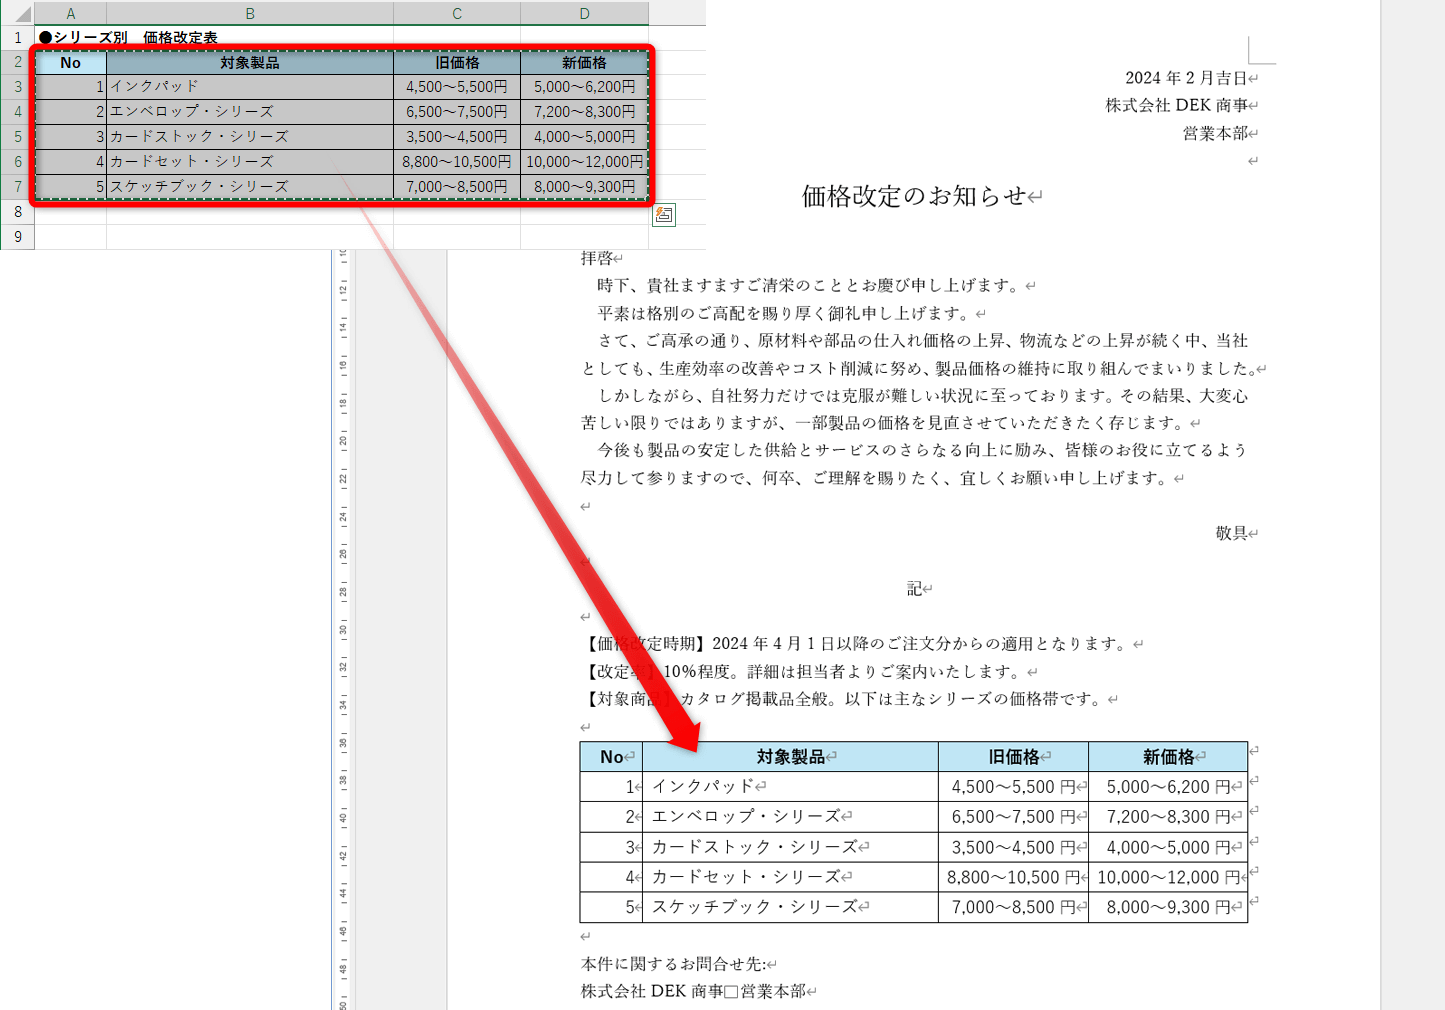
Task: Select column C header in Excel
Action: (x=457, y=13)
